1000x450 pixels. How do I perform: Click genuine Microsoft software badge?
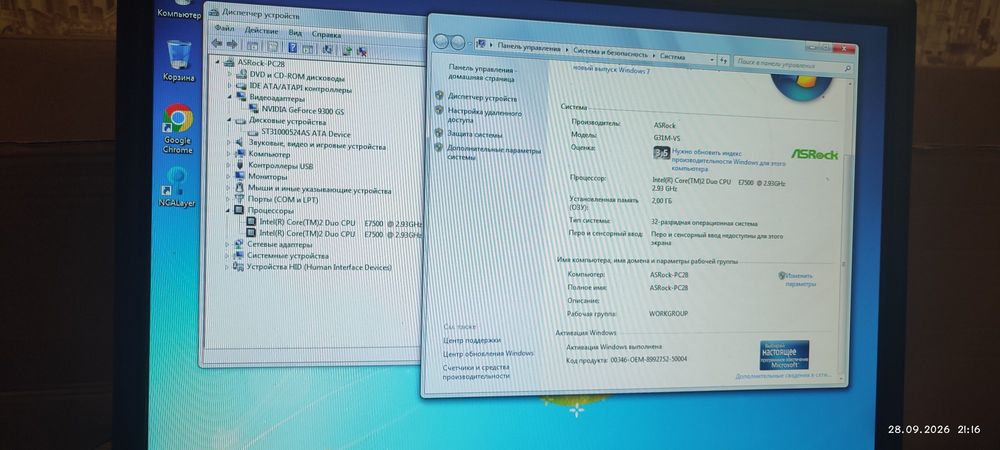click(x=784, y=355)
